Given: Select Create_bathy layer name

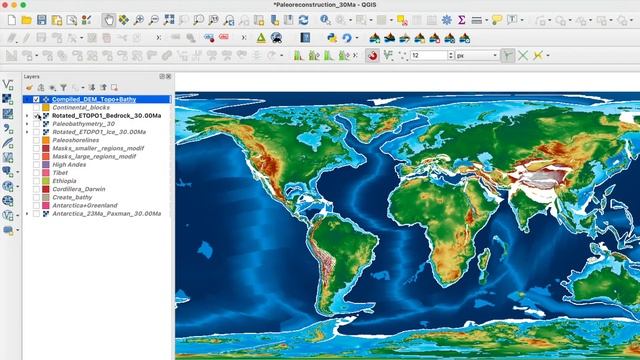Looking at the screenshot, I should pyautogui.click(x=72, y=197).
